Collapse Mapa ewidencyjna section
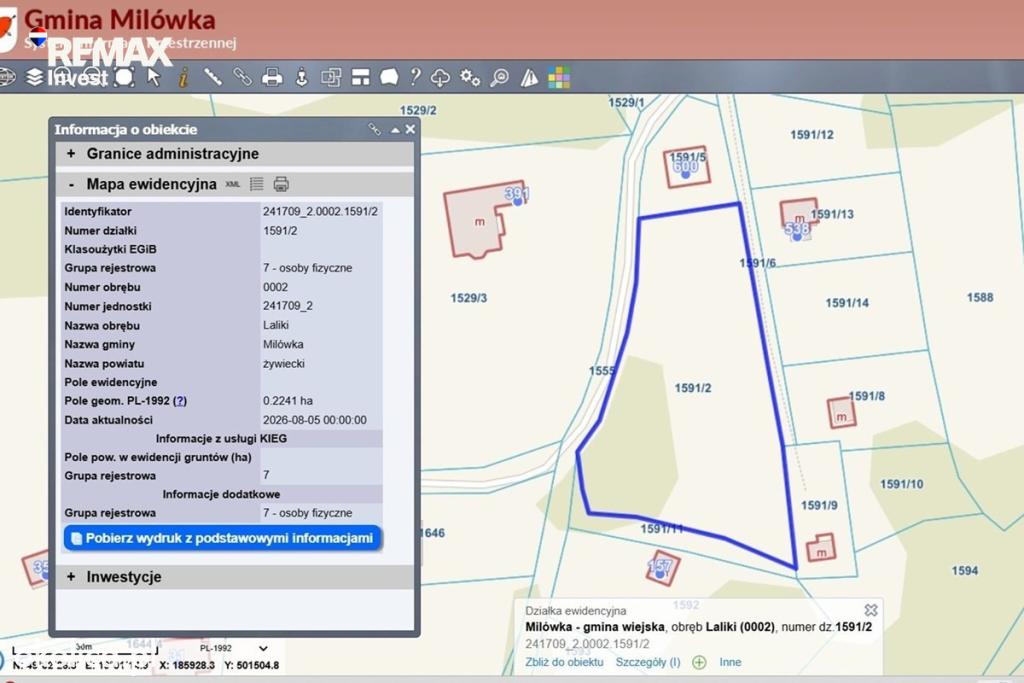Screen dimensions: 1024x683 (x=71, y=185)
